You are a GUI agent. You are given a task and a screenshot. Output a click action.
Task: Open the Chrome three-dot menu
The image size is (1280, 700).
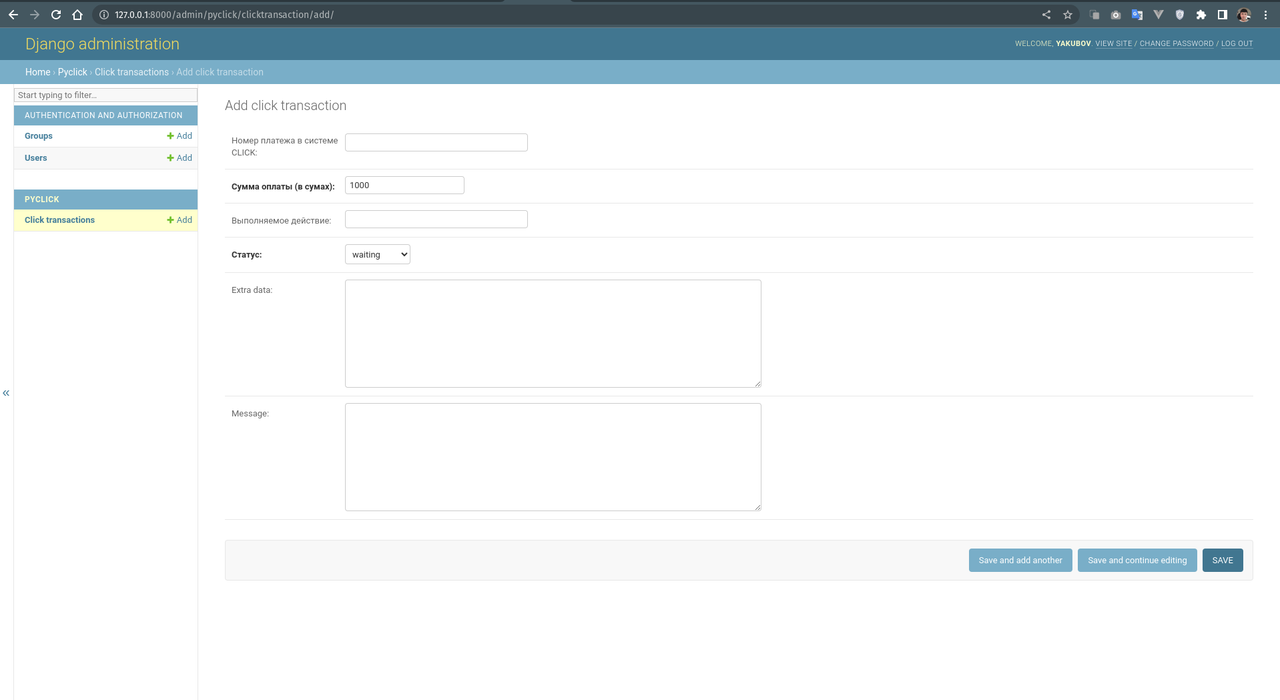1266,15
